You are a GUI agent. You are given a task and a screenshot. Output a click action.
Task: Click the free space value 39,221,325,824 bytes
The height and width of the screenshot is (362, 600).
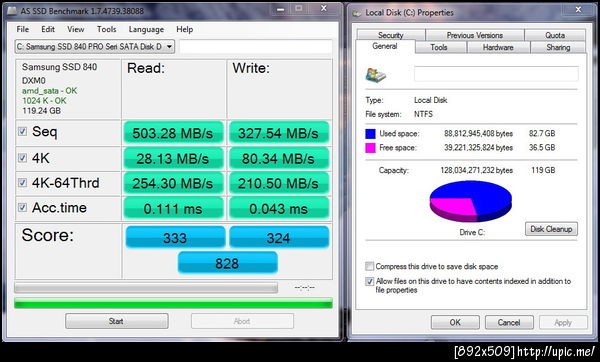[478, 148]
